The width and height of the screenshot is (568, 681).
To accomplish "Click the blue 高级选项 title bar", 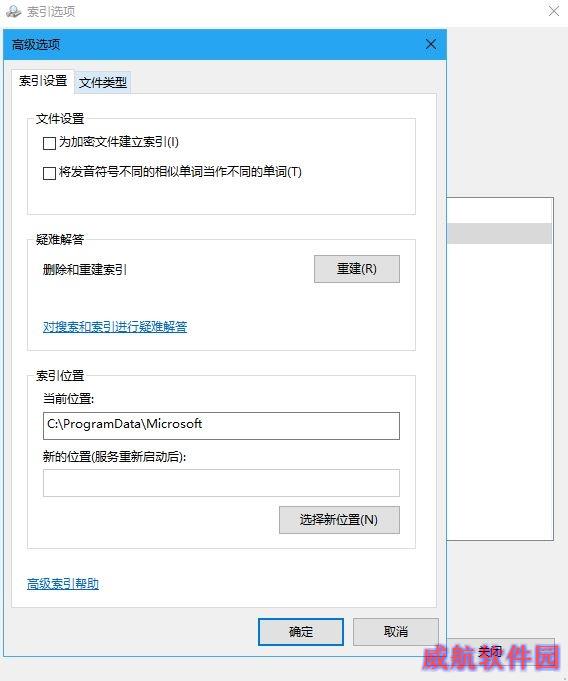I will click(217, 44).
